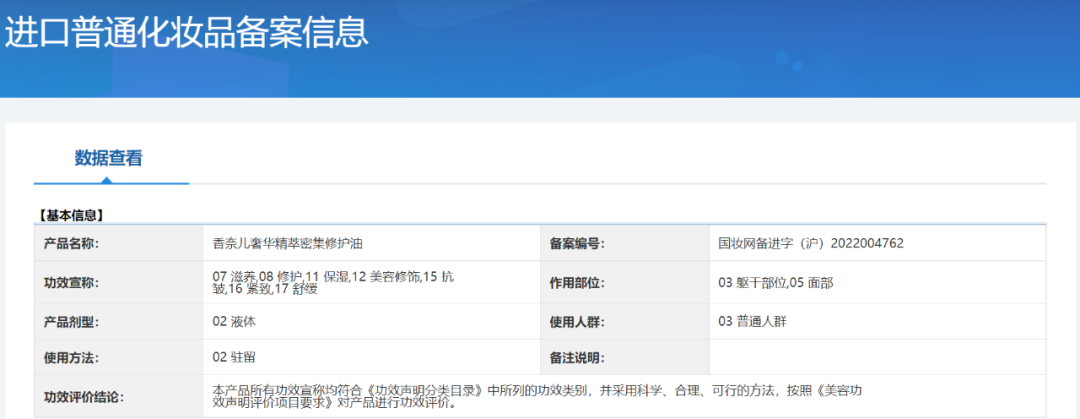Viewport: 1080px width, 419px height.
Task: Click the 功效宣称 field label
Action: [x=71, y=283]
